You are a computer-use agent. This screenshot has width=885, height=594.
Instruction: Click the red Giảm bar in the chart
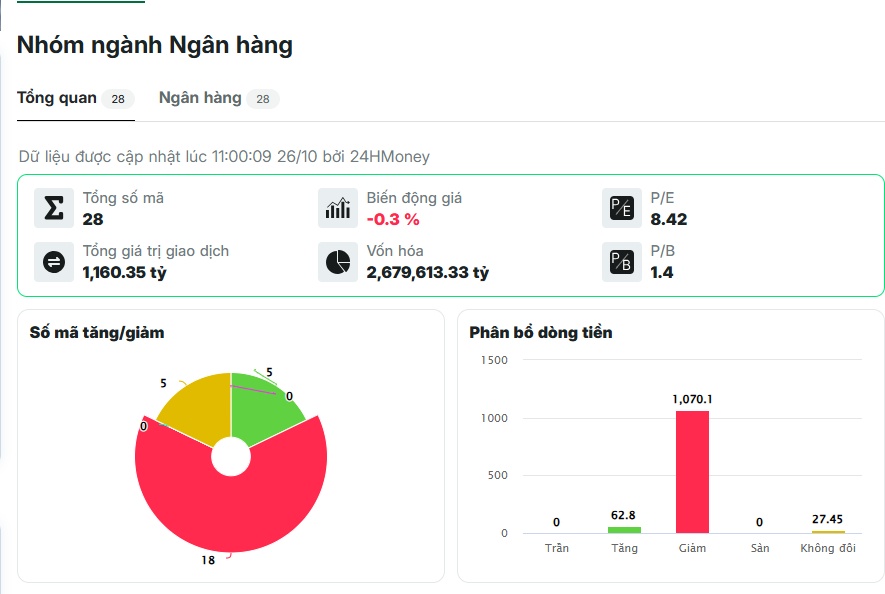click(692, 472)
